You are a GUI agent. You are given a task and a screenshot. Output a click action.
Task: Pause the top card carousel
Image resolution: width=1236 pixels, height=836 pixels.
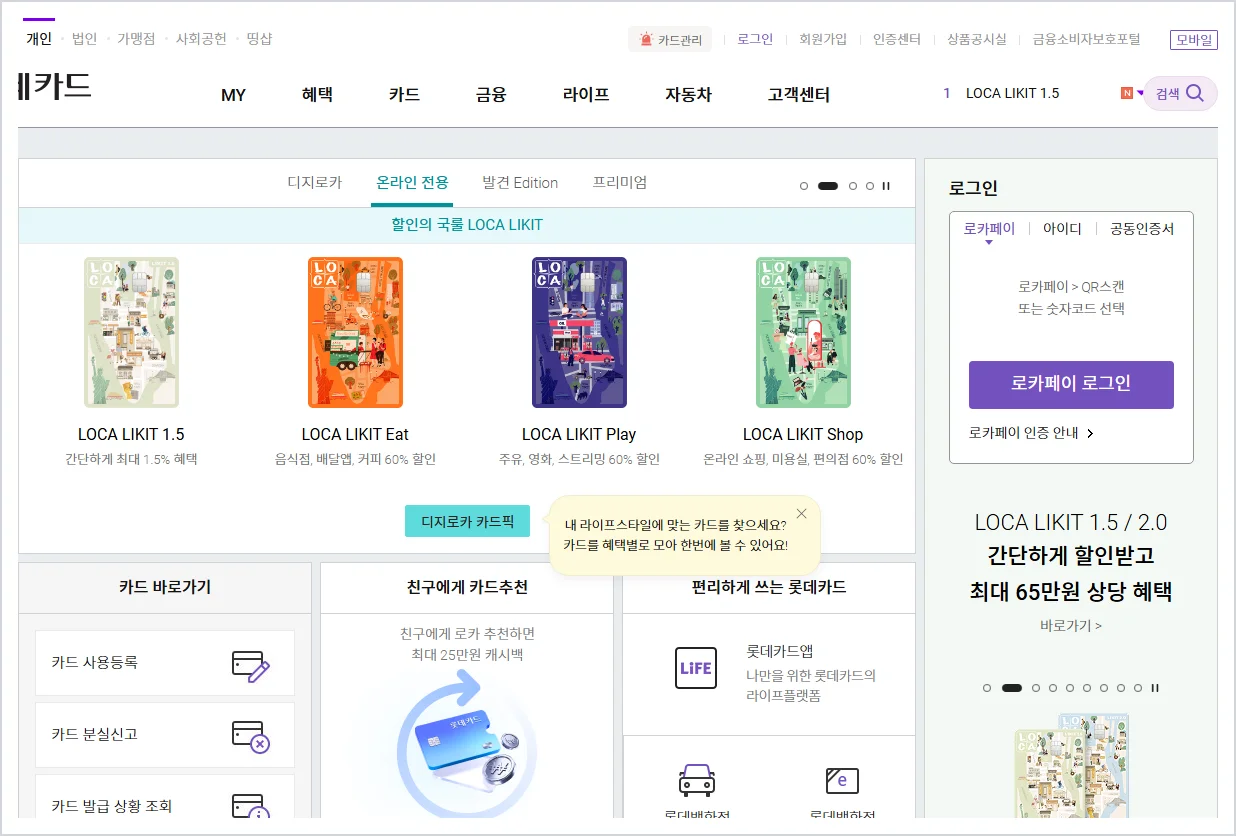click(x=886, y=186)
